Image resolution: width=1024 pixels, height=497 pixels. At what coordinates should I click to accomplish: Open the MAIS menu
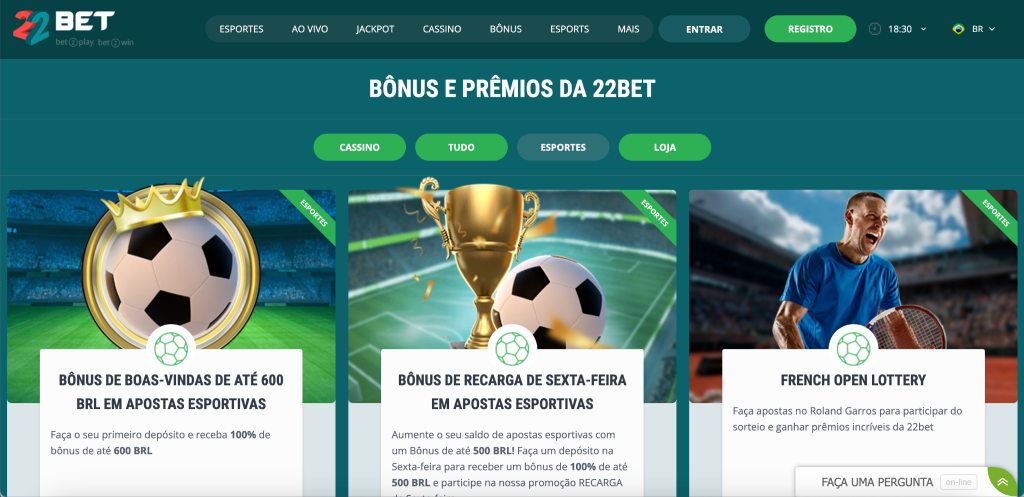pyautogui.click(x=628, y=29)
